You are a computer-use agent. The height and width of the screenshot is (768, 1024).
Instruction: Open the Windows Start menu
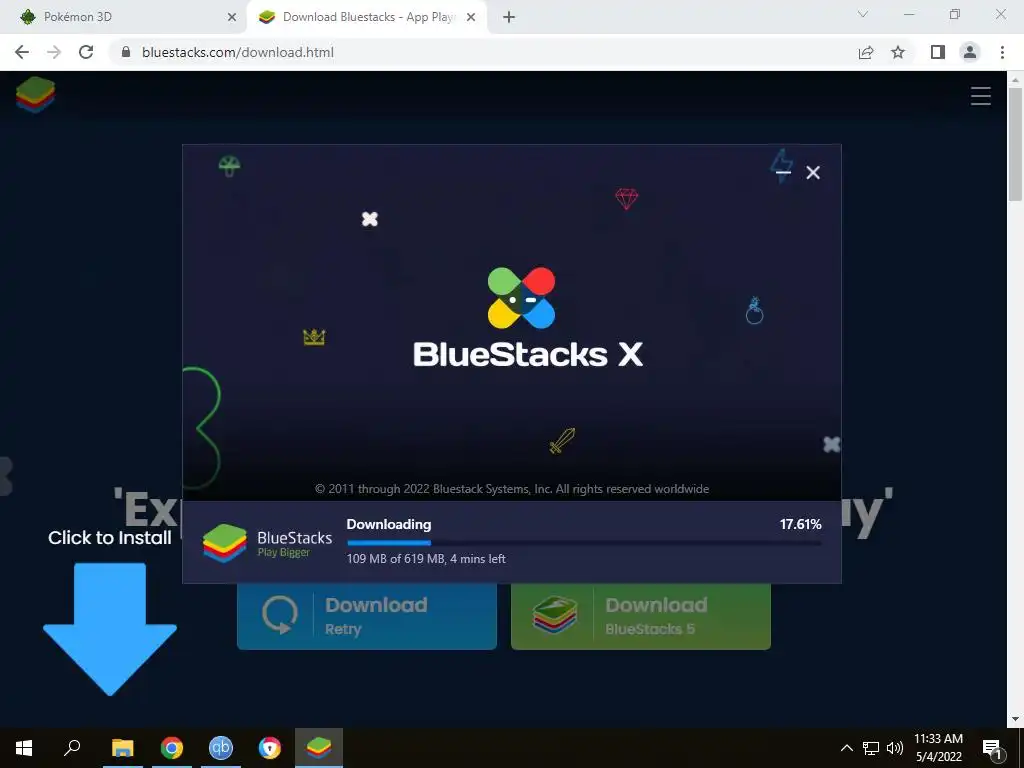click(x=24, y=748)
